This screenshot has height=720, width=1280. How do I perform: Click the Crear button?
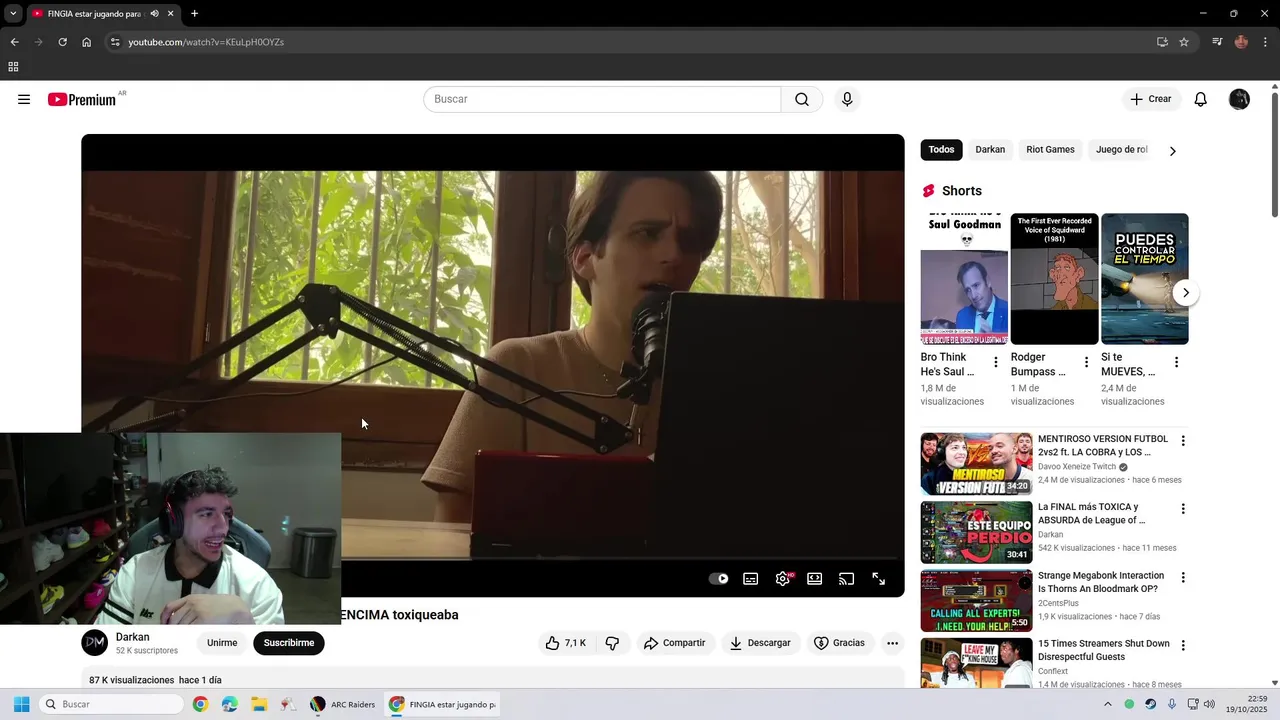(1150, 99)
